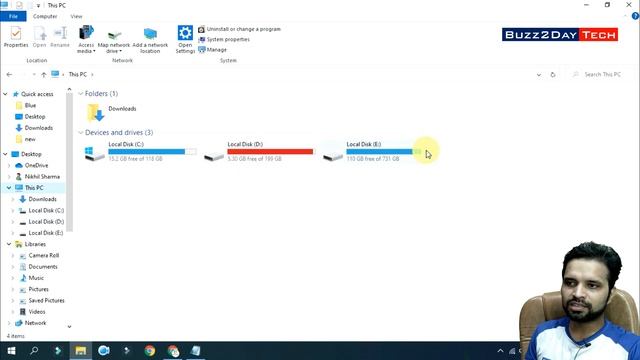The image size is (640, 360).
Task: Select Nikhil Sharma user folder
Action: click(42, 177)
